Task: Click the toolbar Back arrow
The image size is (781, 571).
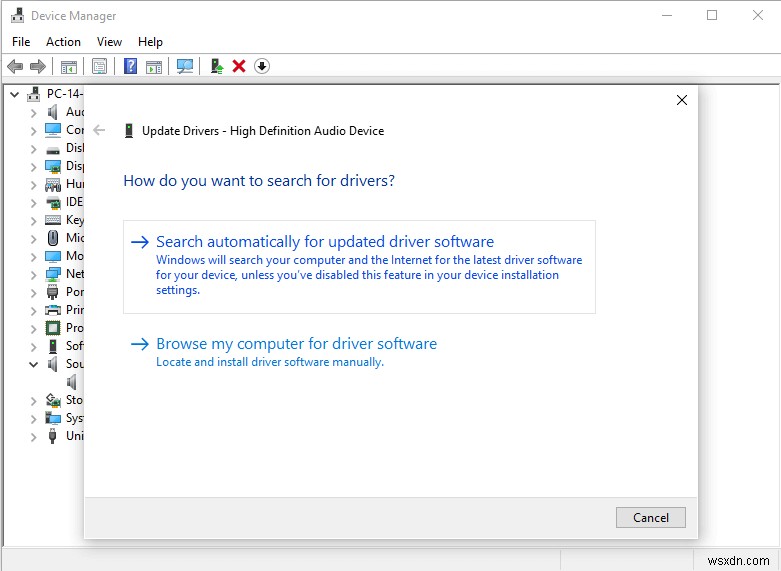Action: (x=15, y=66)
